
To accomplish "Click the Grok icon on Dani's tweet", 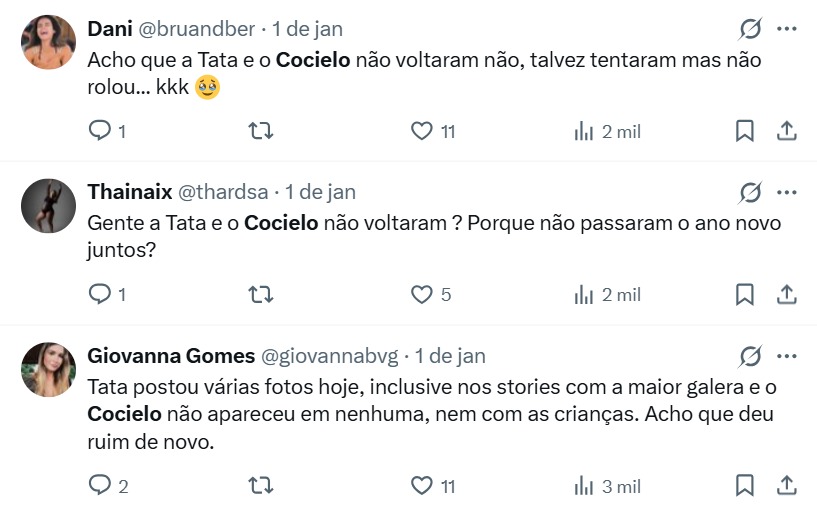I will [750, 28].
